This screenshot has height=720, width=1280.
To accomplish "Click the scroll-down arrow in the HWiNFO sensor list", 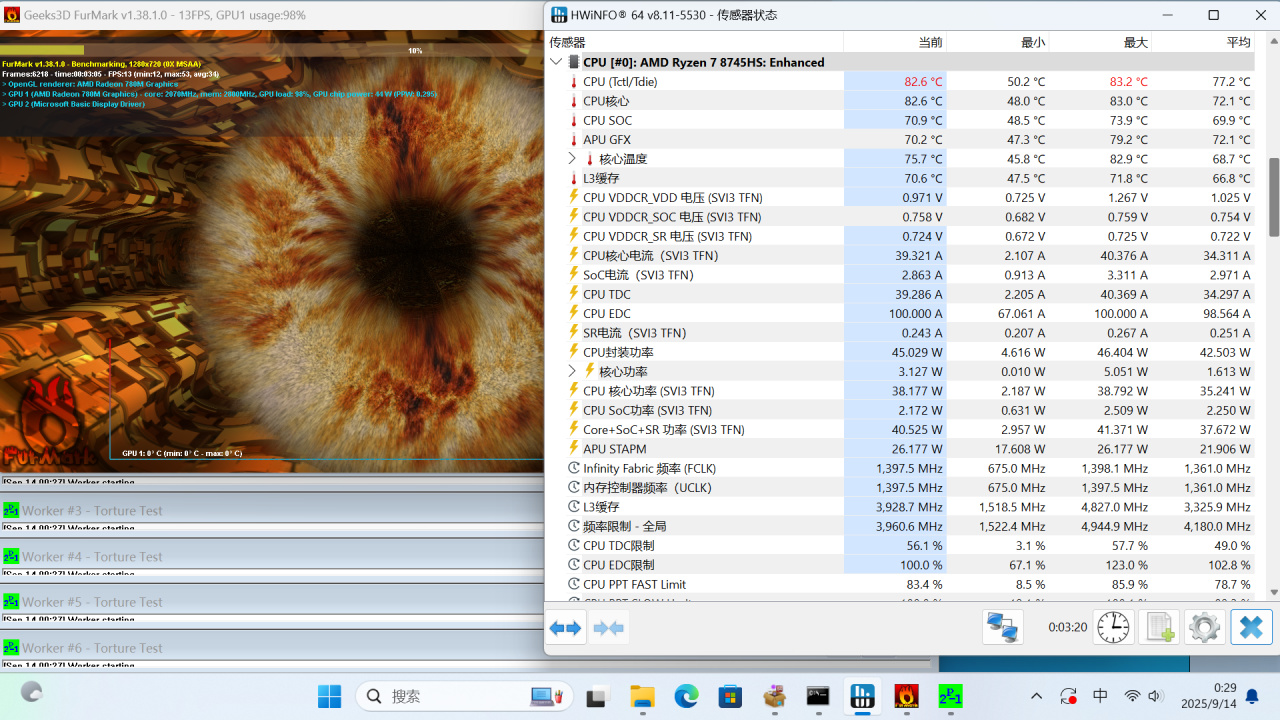I will pos(1274,592).
